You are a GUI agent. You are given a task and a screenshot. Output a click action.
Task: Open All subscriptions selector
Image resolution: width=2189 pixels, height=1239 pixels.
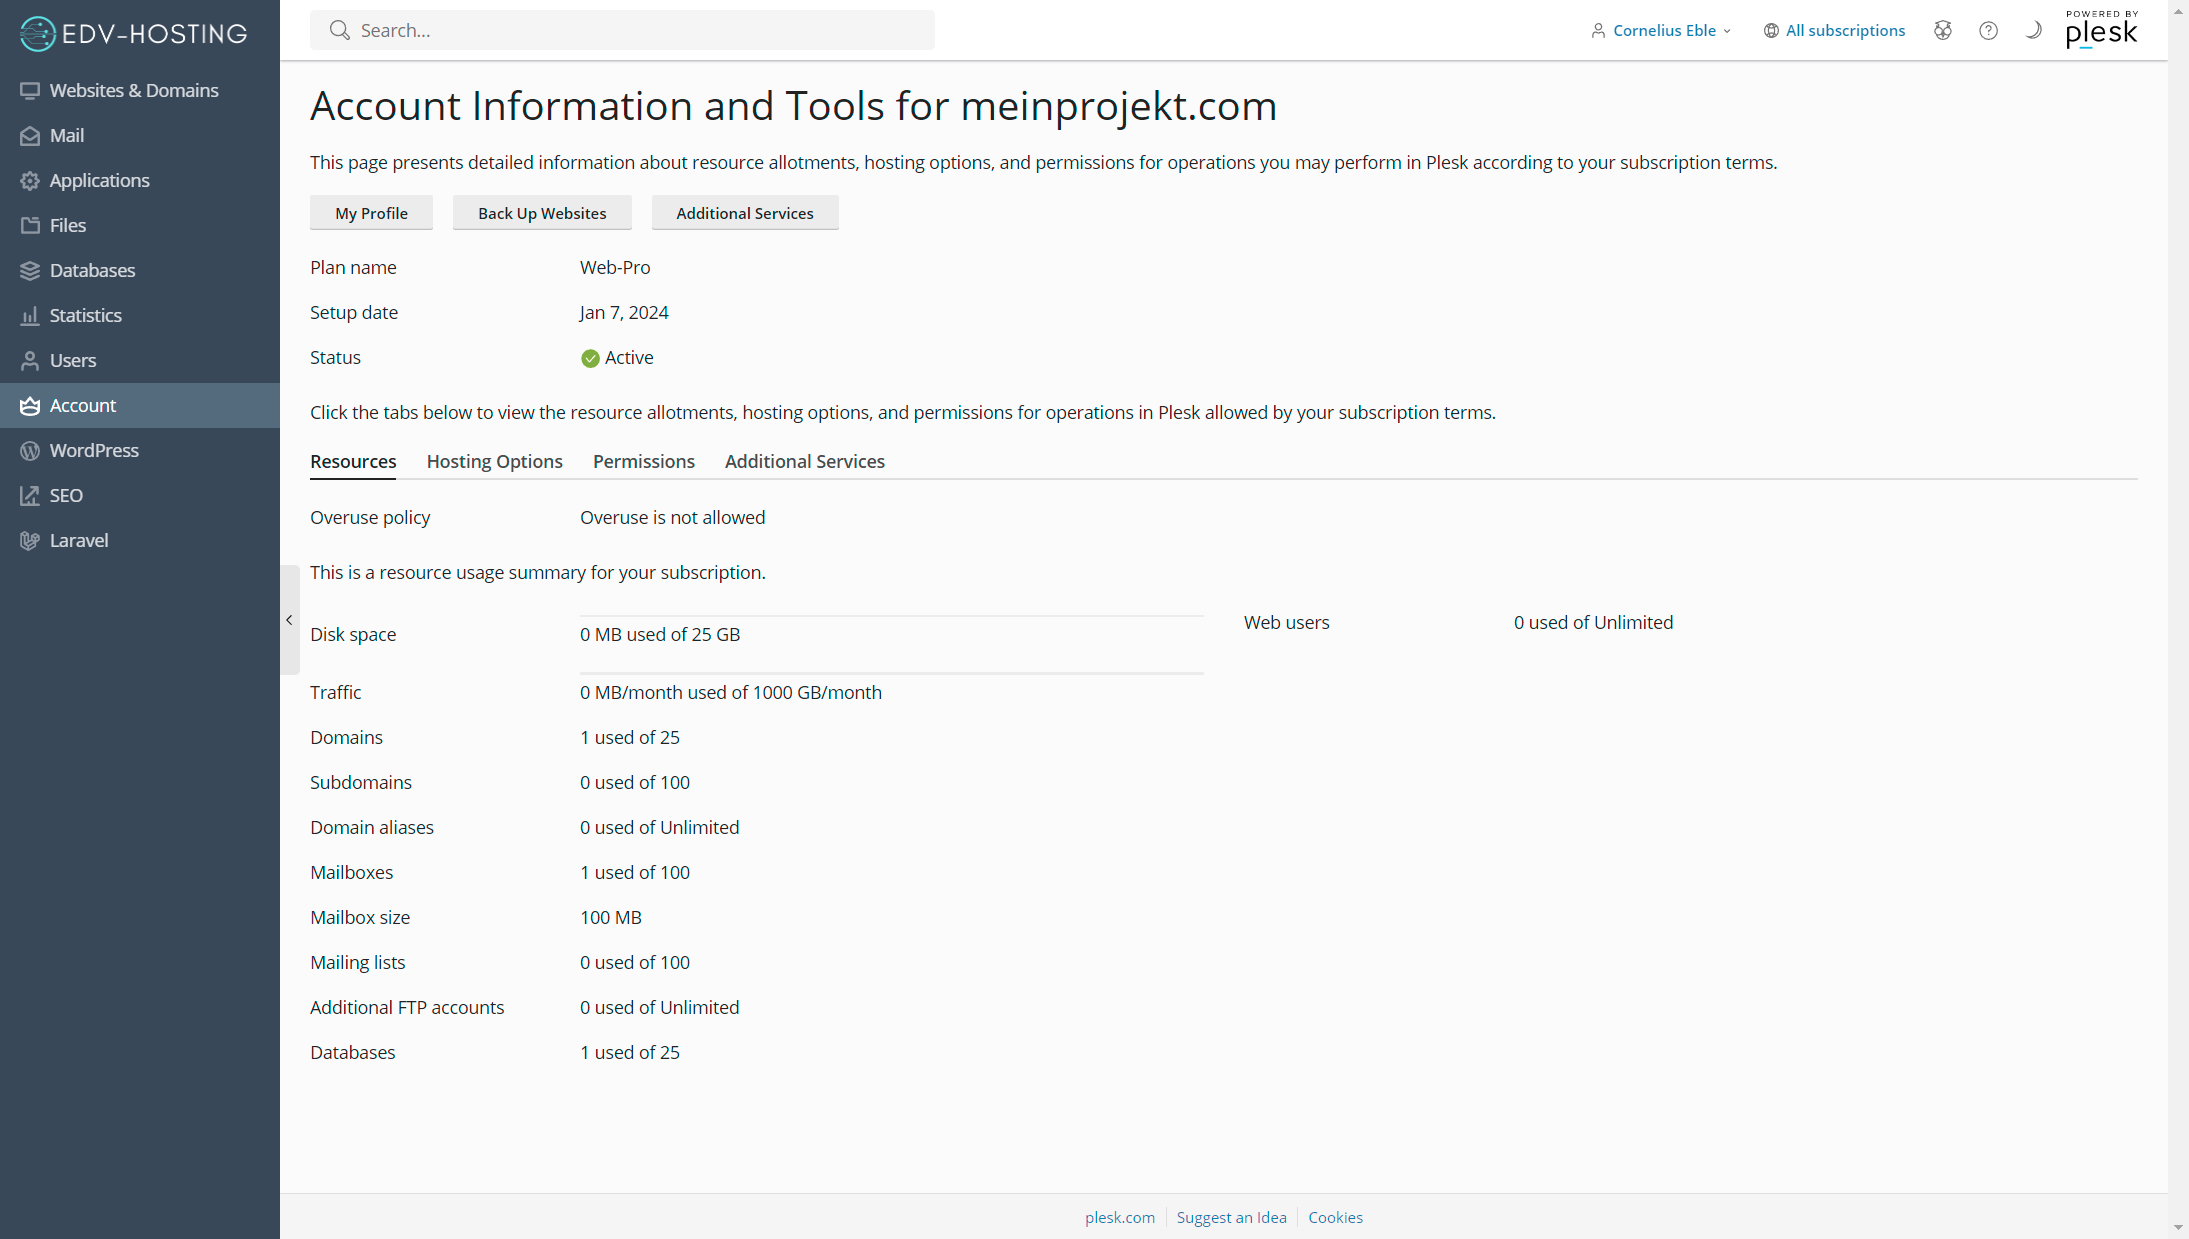[x=1834, y=31]
